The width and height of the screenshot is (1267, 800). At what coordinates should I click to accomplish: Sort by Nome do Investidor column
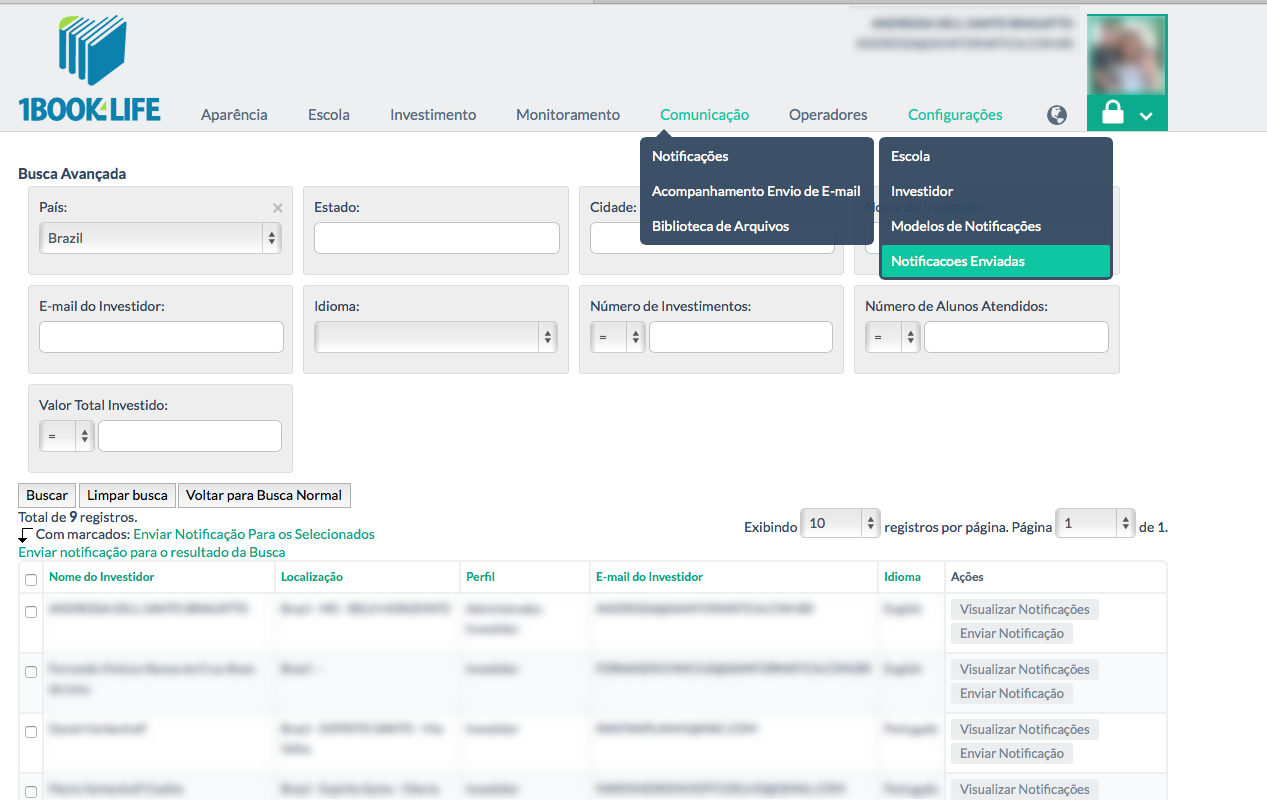tap(102, 577)
